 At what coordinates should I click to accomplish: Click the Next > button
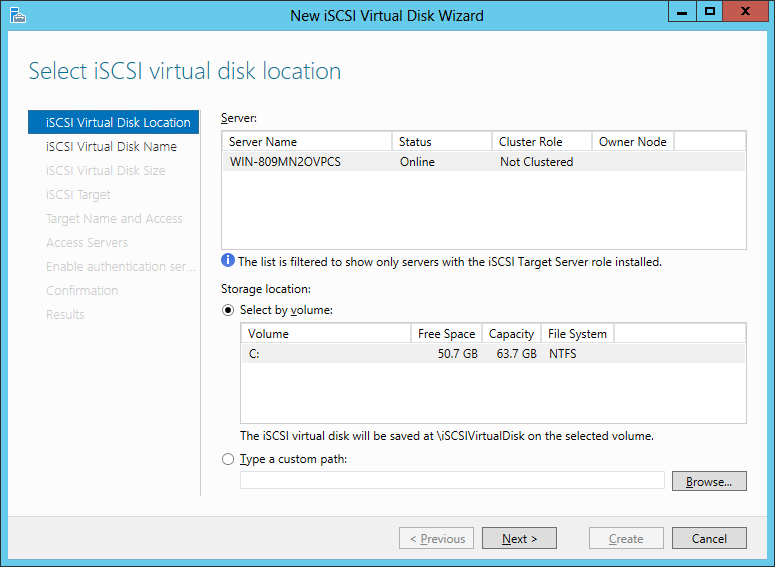click(x=519, y=538)
